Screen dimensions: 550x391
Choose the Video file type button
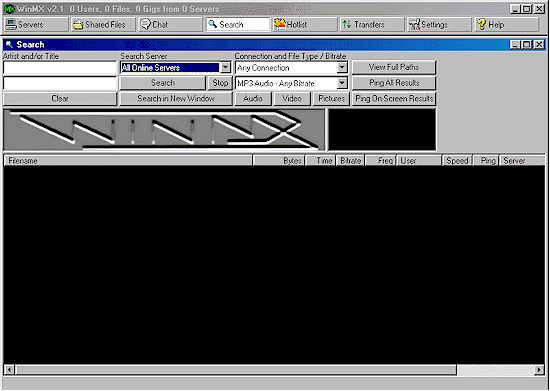coord(292,99)
